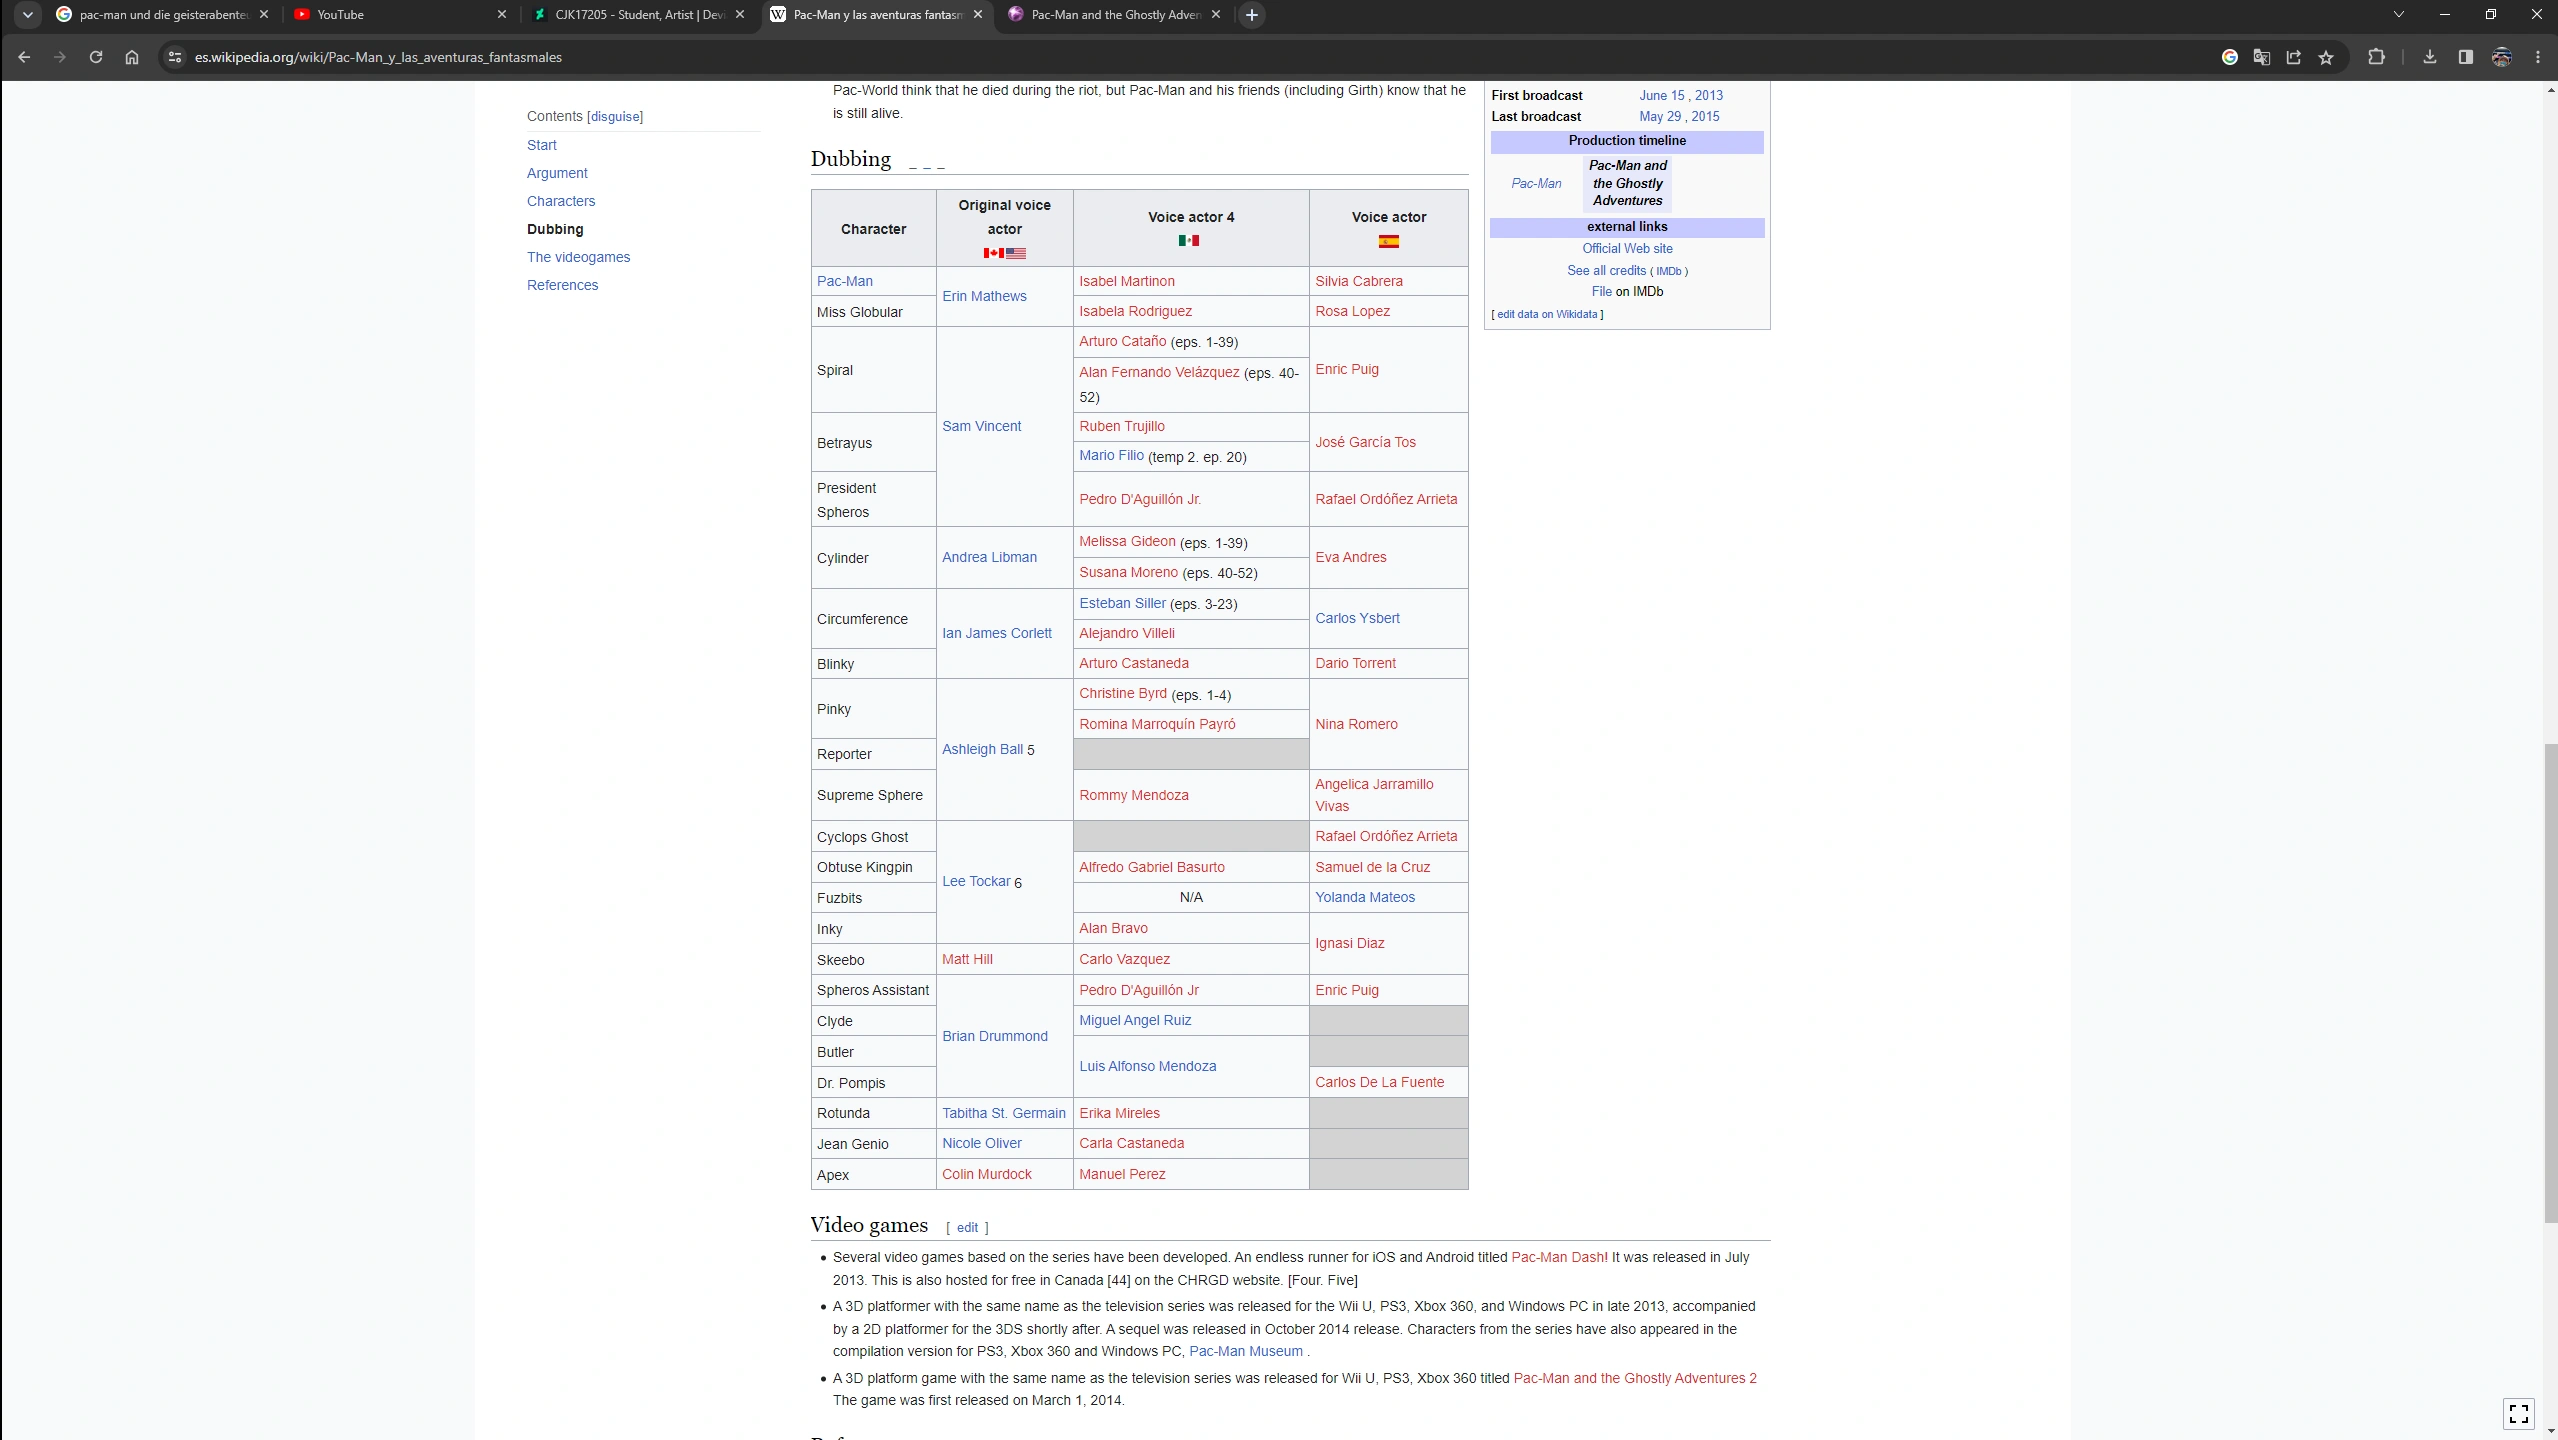This screenshot has height=1440, width=2558.
Task: Toggle the browser side panel
Action: 2465,57
